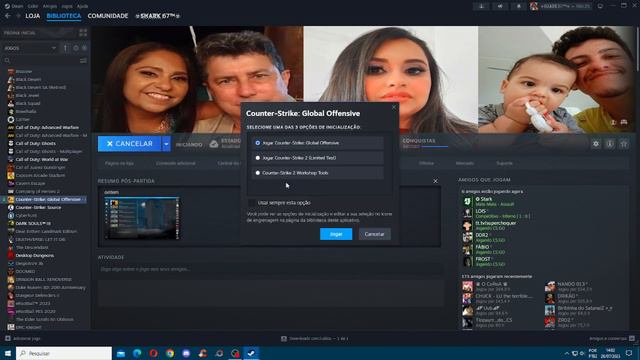Viewport: 640px width, 360px height.
Task: Select Call of Duty: Ghosts in library
Action: (x=36, y=143)
